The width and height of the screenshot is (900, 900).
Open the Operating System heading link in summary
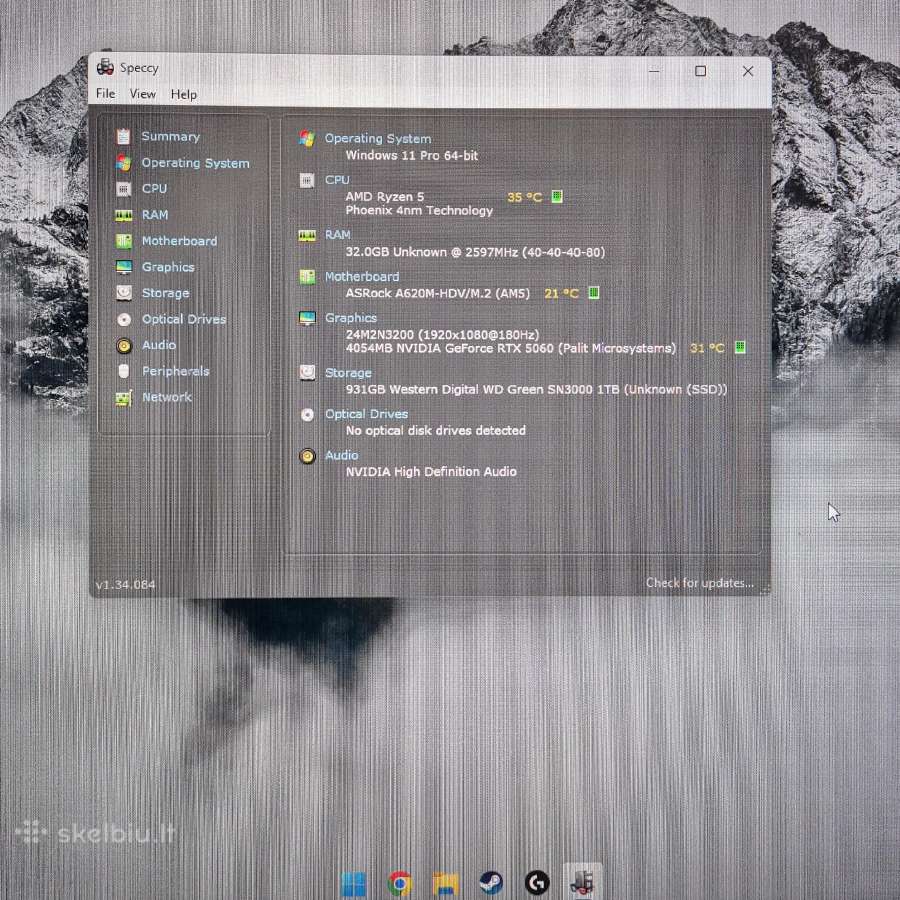[378, 138]
